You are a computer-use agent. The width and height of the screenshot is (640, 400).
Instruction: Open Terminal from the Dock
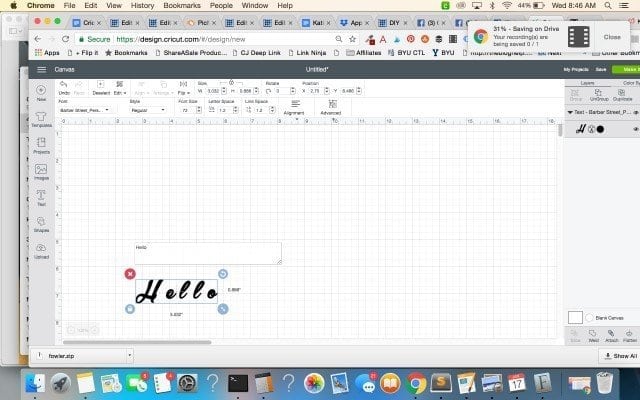pos(238,383)
